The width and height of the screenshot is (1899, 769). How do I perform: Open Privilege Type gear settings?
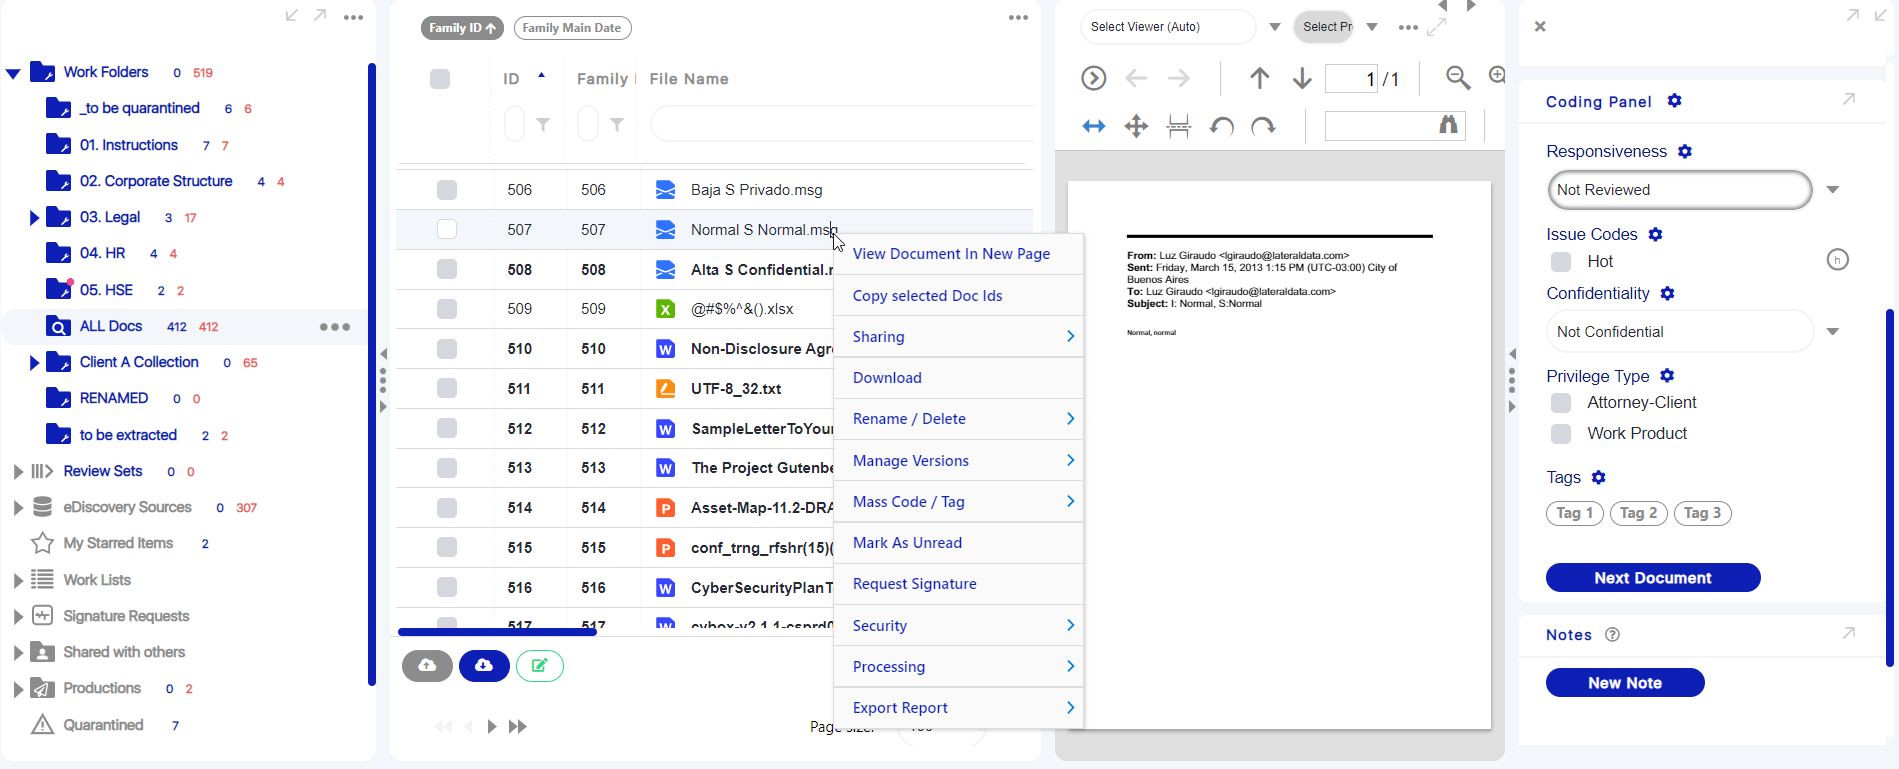pos(1667,376)
